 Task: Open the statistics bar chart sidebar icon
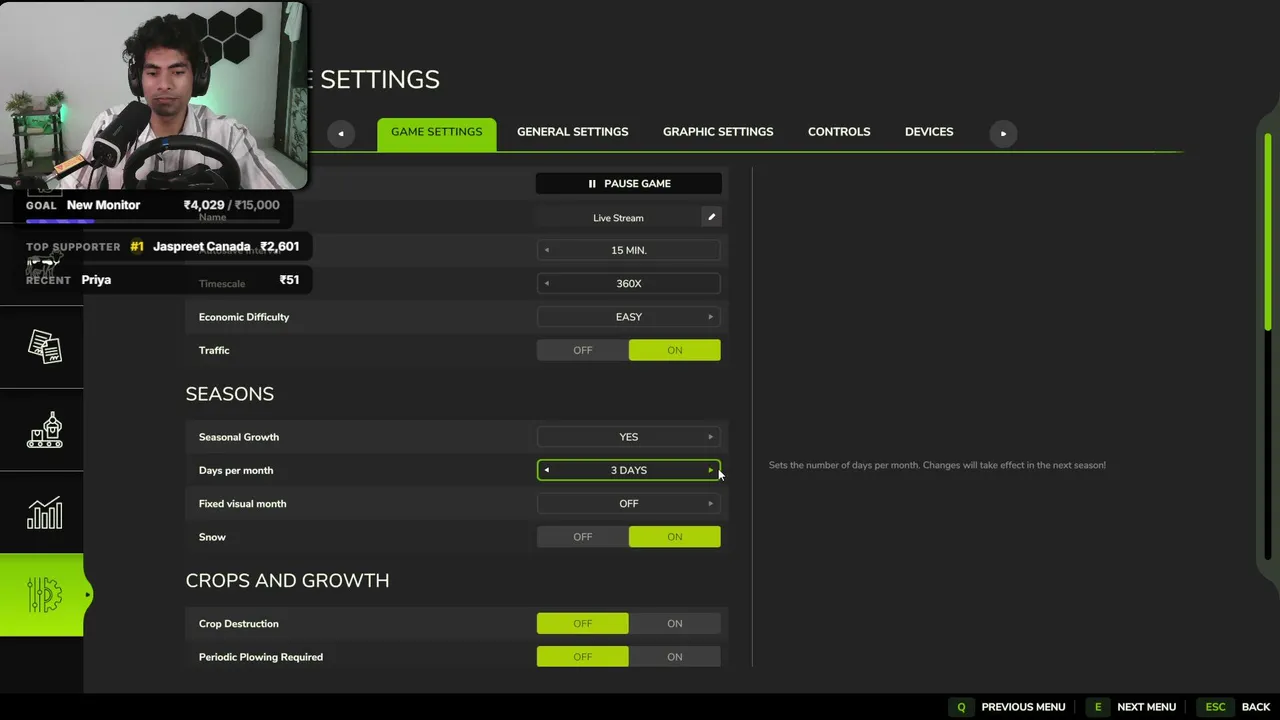pos(44,513)
